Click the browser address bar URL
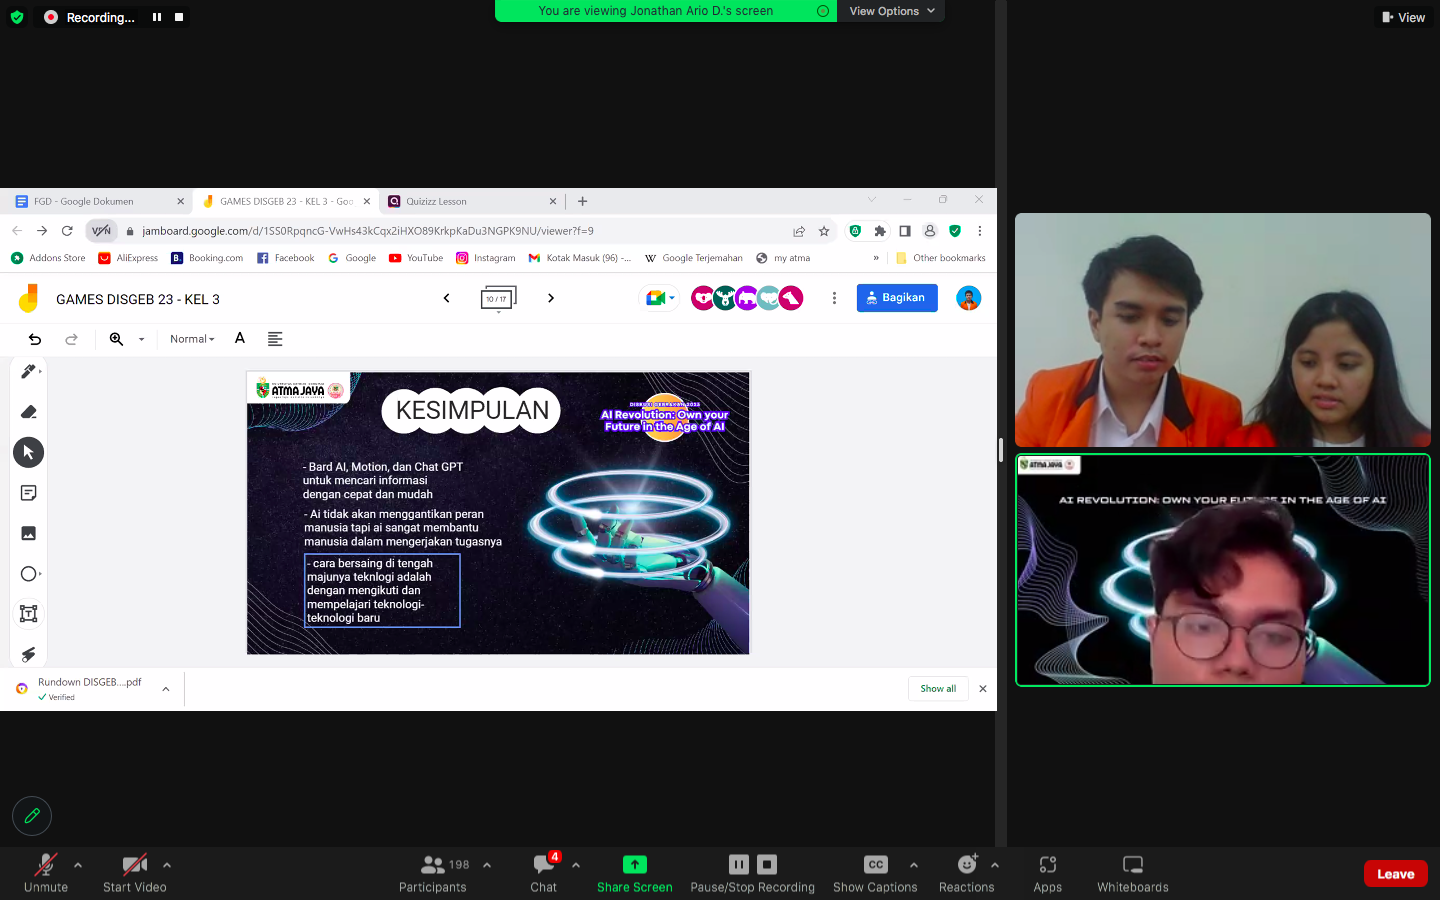The width and height of the screenshot is (1440, 900). click(367, 231)
